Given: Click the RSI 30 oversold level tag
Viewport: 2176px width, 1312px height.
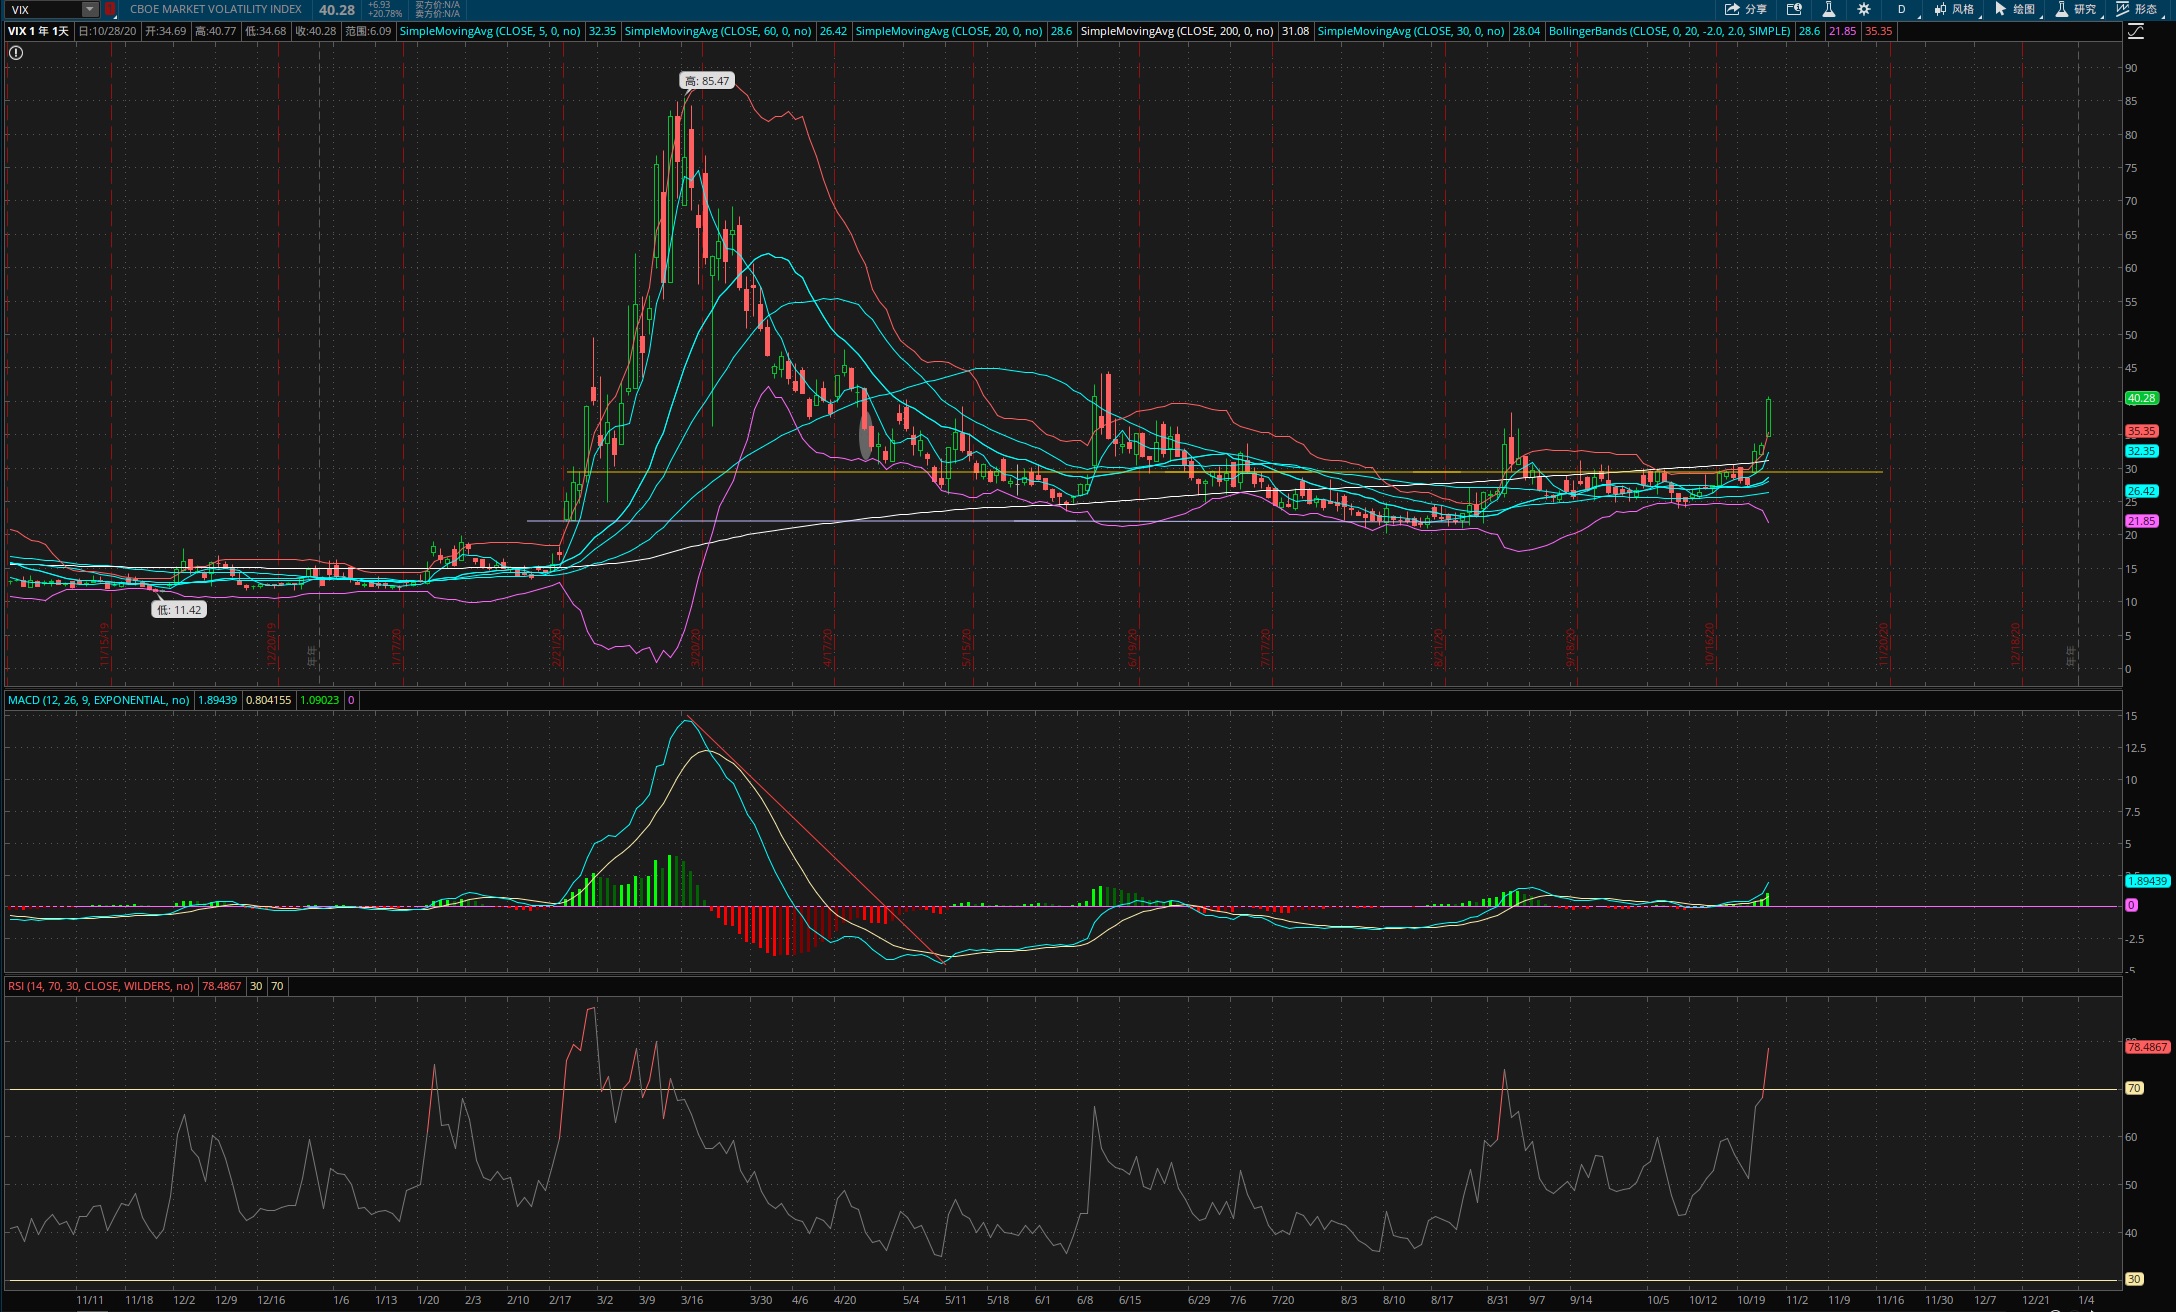Looking at the screenshot, I should [2134, 1279].
